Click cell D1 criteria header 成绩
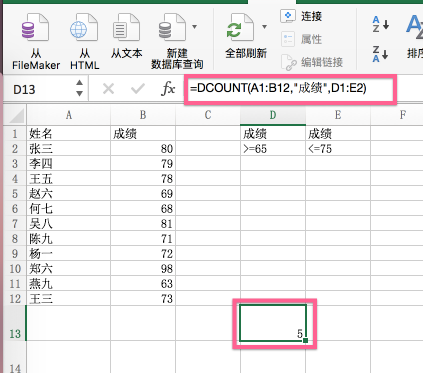423x373 pixels. point(273,133)
